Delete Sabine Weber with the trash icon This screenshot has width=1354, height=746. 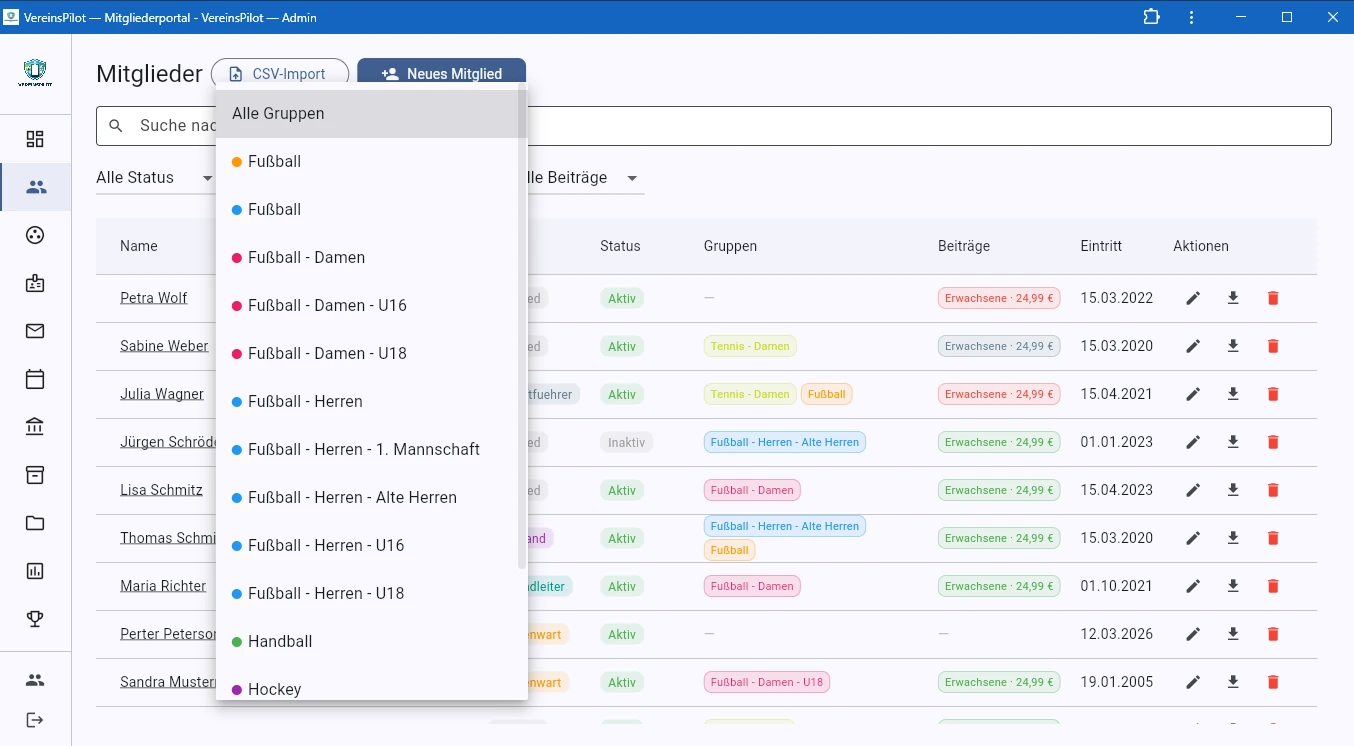1273,346
